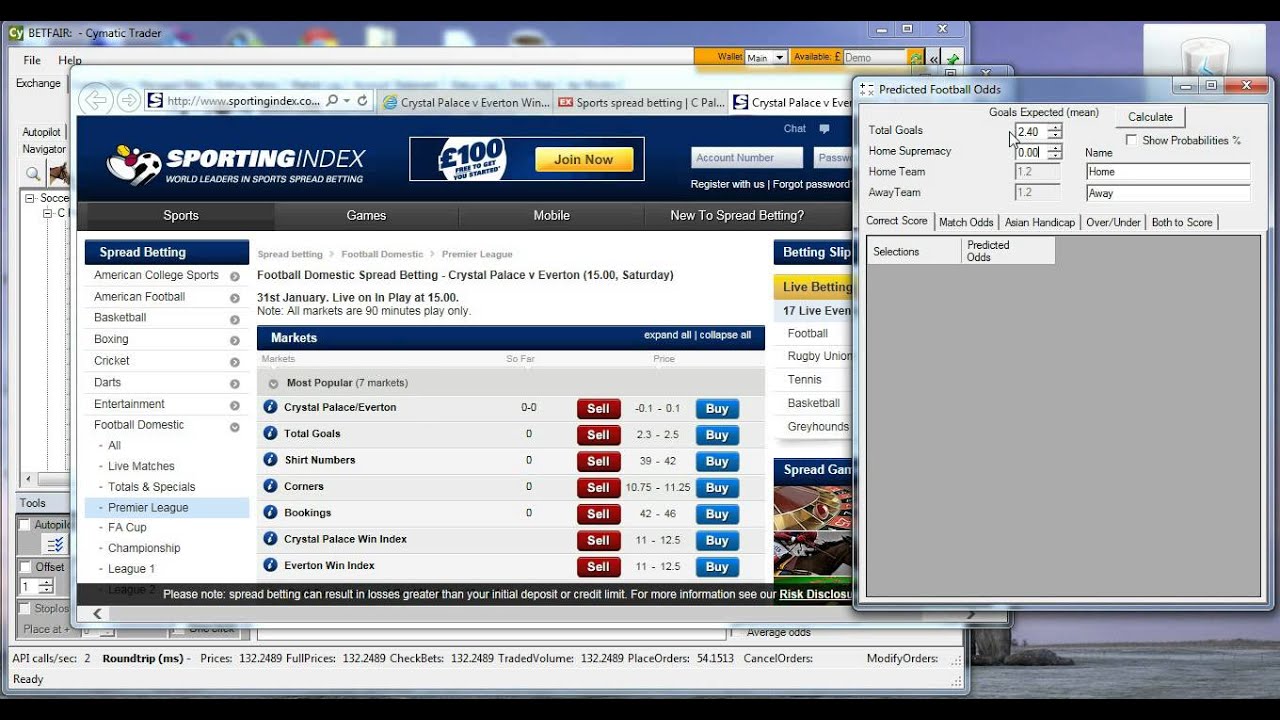
Task: Click info icon beside Total Goals market
Action: [x=270, y=433]
